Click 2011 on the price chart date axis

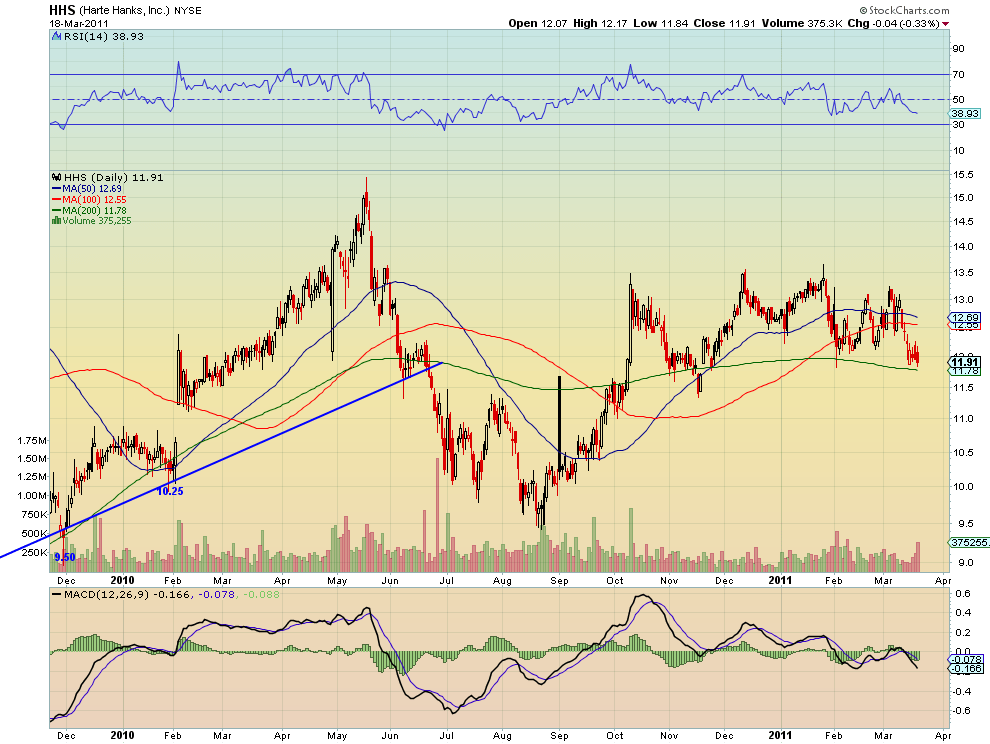(780, 580)
